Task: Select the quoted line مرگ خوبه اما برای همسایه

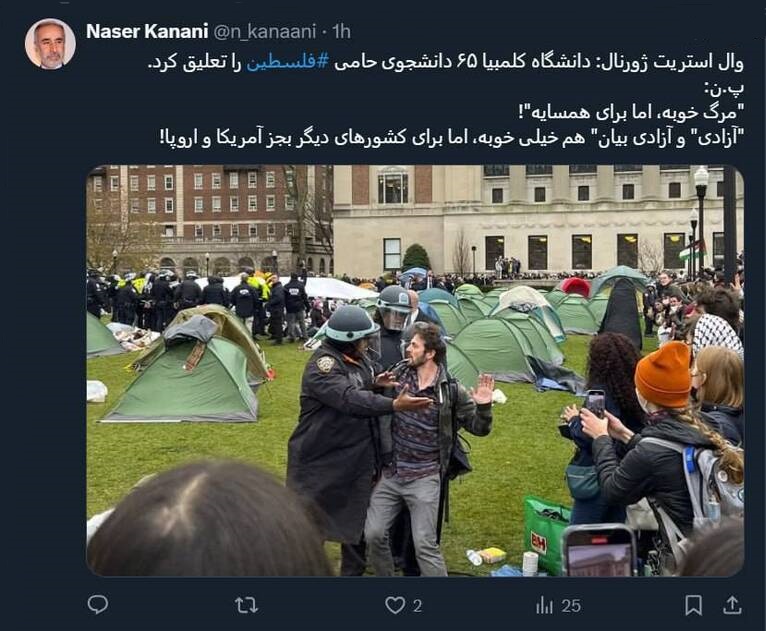Action: [x=631, y=113]
